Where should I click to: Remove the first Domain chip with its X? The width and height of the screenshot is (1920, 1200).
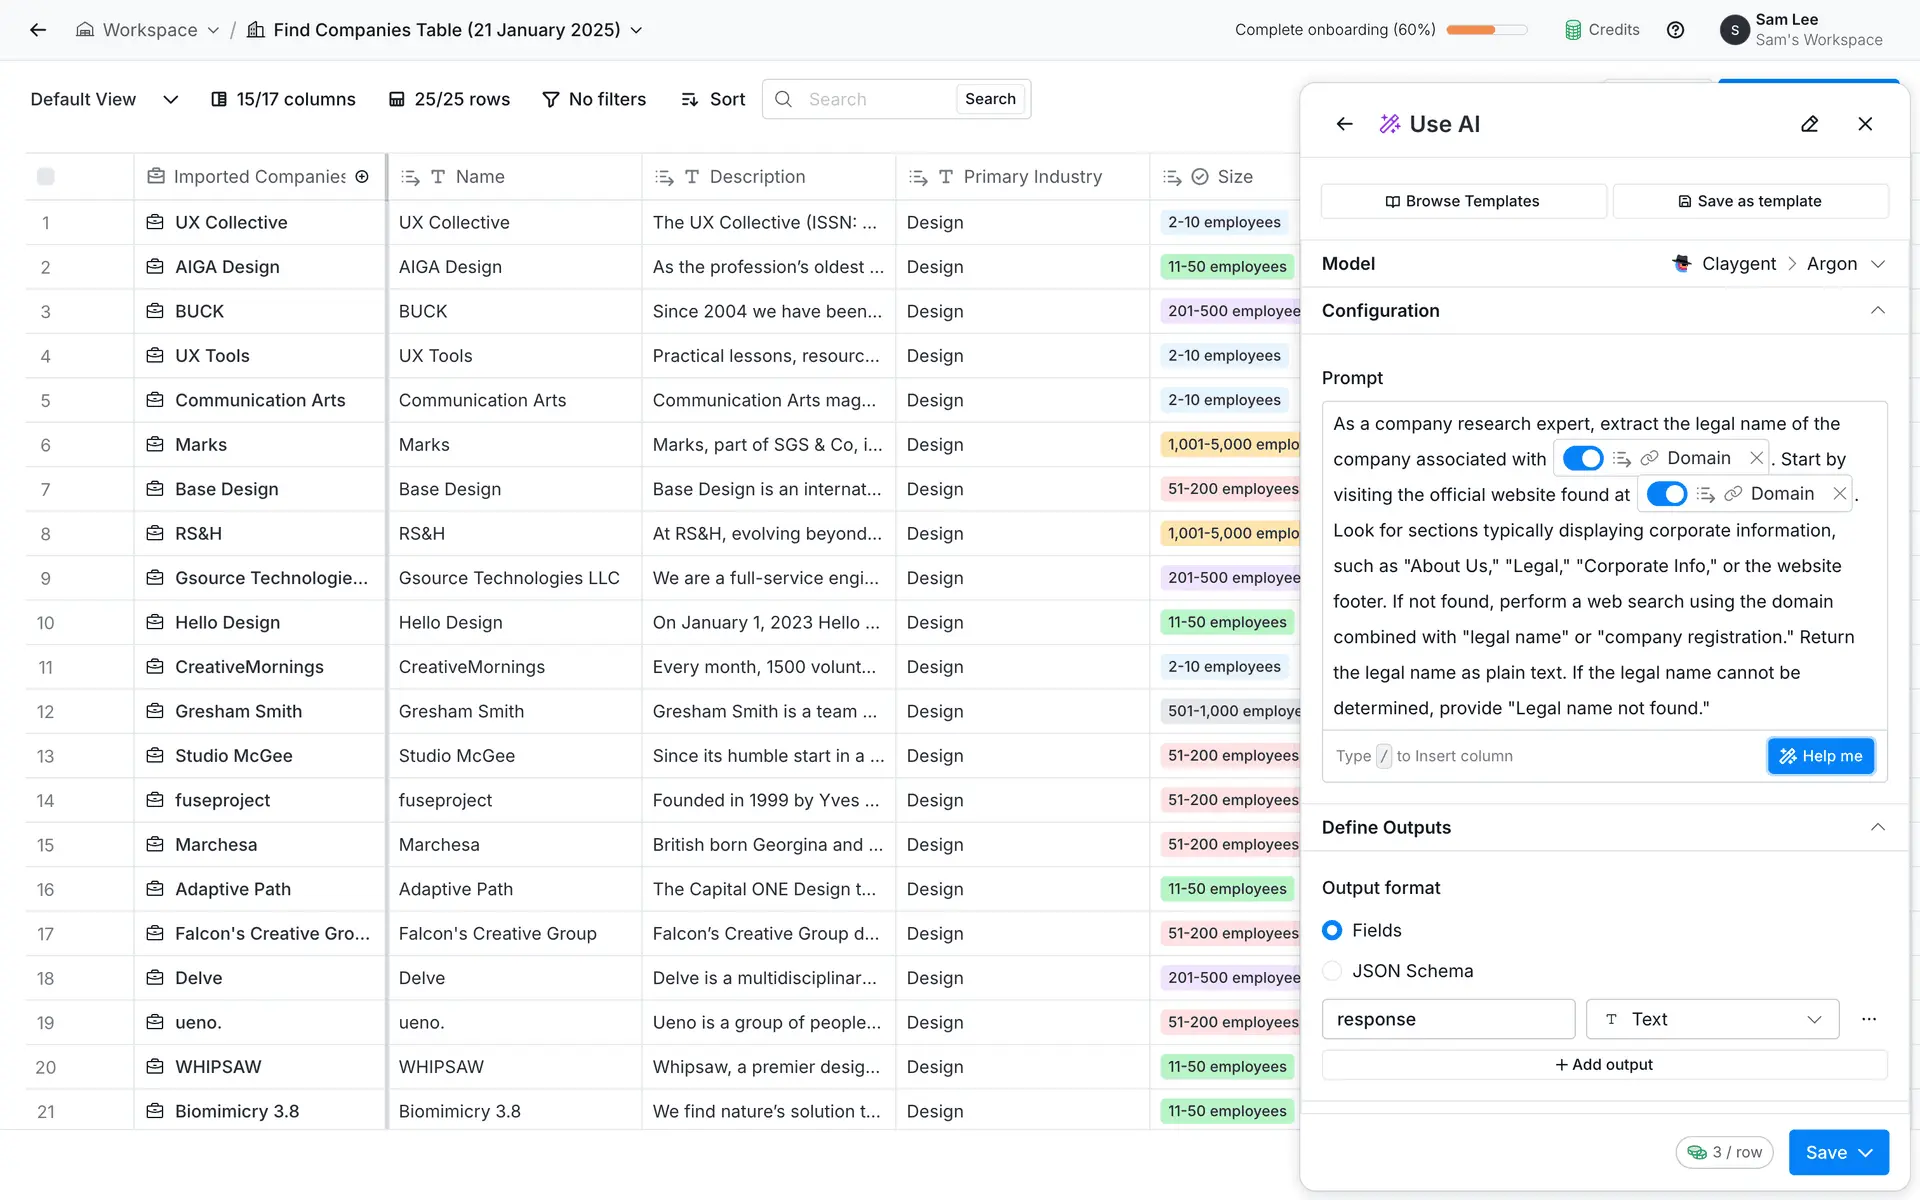pos(1756,458)
